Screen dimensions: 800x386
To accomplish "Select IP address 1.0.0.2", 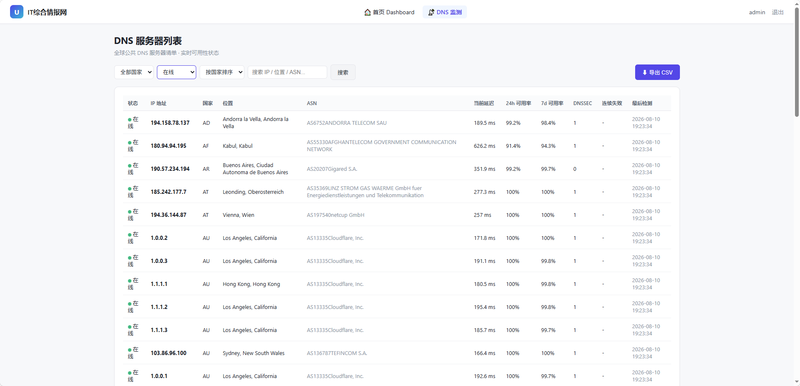I will [x=159, y=238].
